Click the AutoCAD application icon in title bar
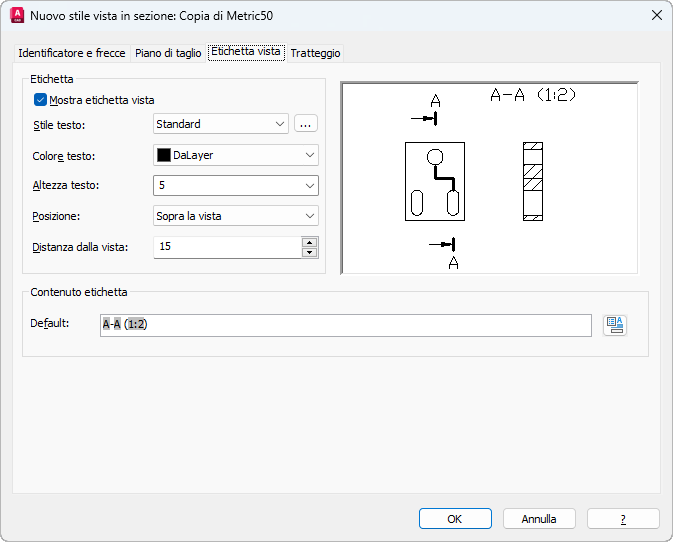This screenshot has width=673, height=542. point(17,15)
